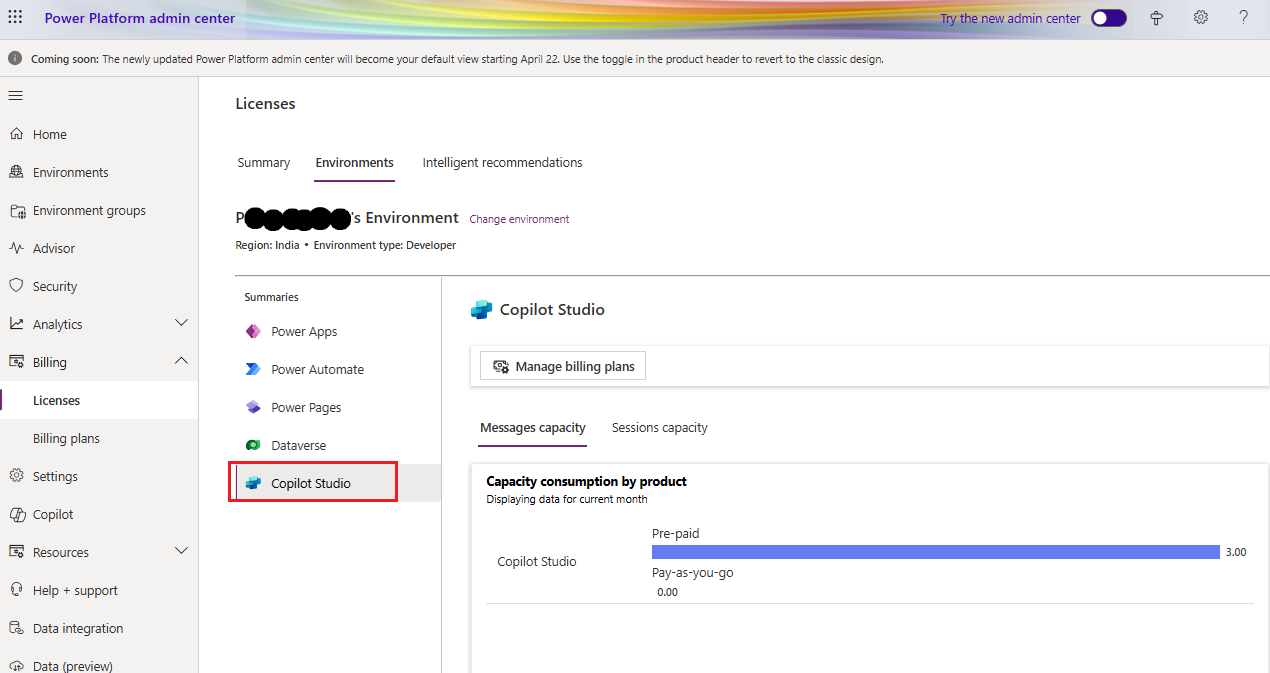
Task: Click the header icon beside the admin center toggle
Action: pos(1157,18)
